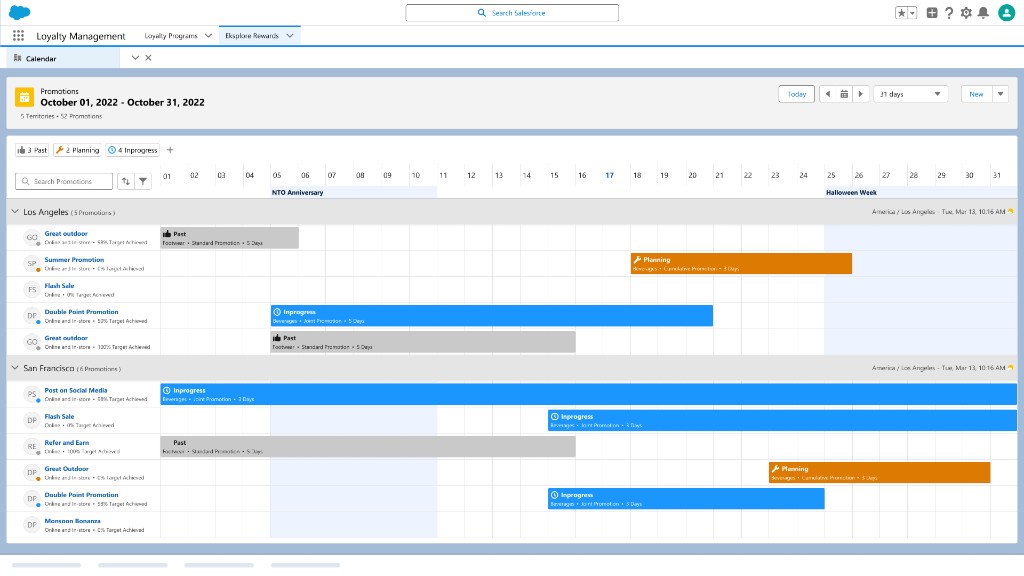Image resolution: width=1024 pixels, height=576 pixels.
Task: Open the 31 days range dropdown
Action: pos(910,94)
